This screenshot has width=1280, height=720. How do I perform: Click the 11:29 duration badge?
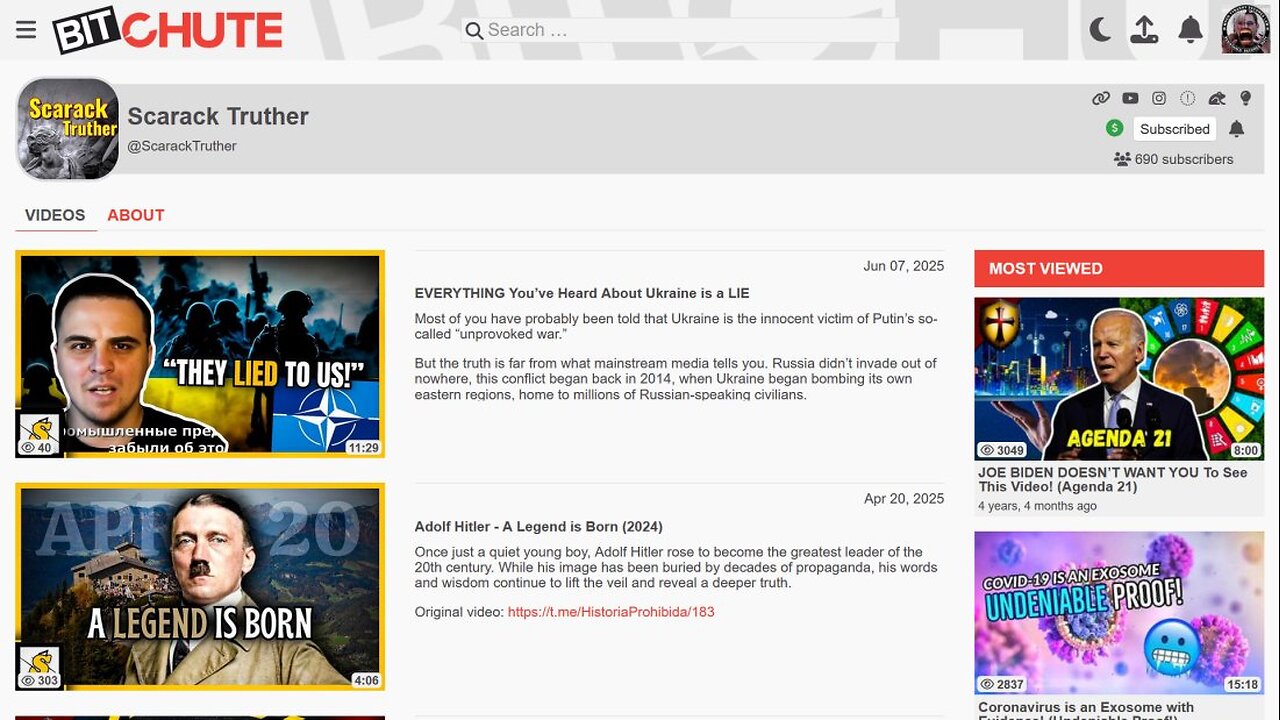coord(363,448)
